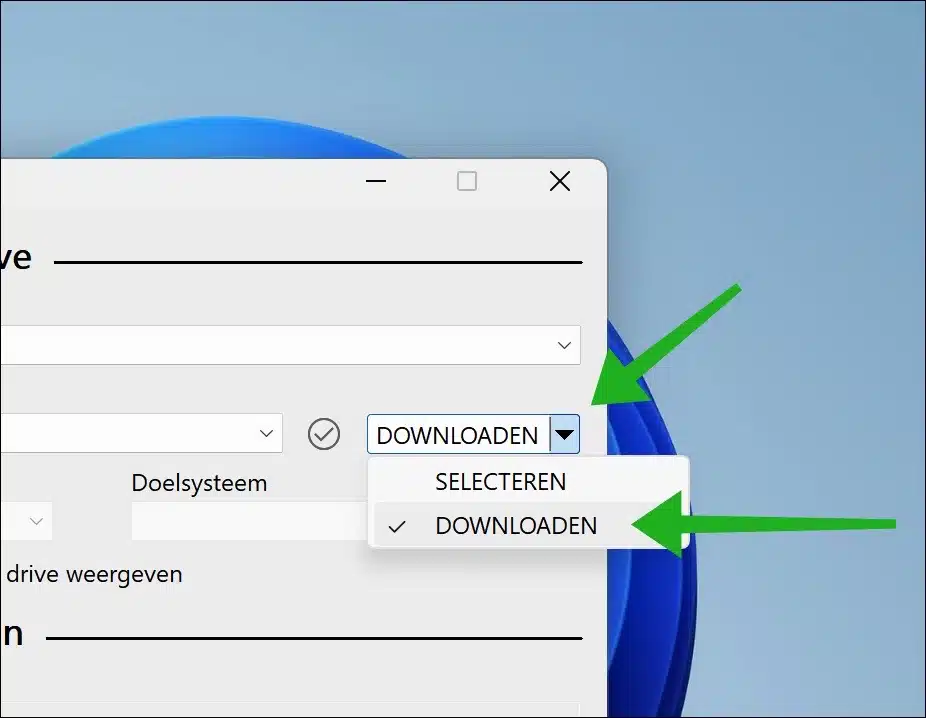Choose SELECTEREN from the open dropdown menu
Image resolution: width=926 pixels, height=718 pixels.
coord(500,481)
